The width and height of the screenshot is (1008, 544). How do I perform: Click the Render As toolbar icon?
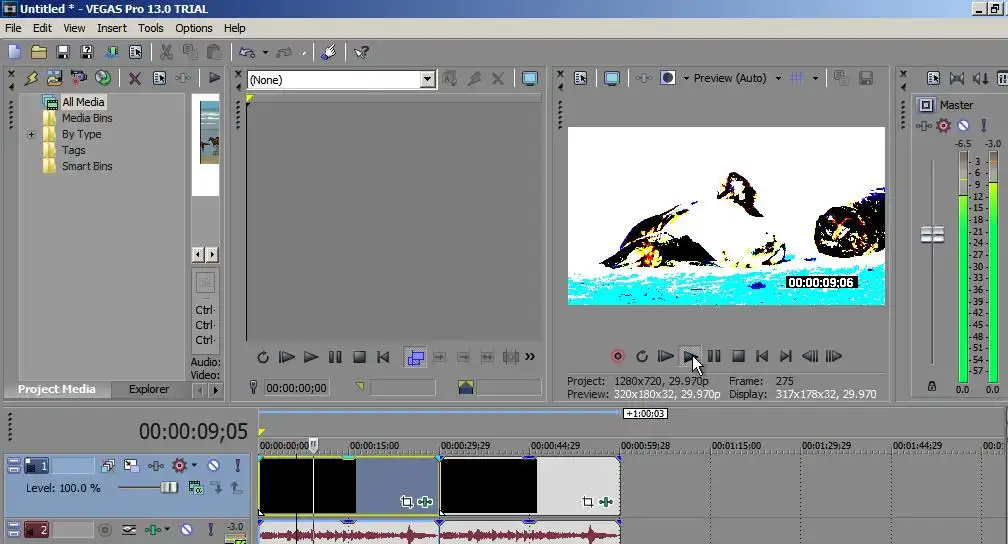[111, 52]
